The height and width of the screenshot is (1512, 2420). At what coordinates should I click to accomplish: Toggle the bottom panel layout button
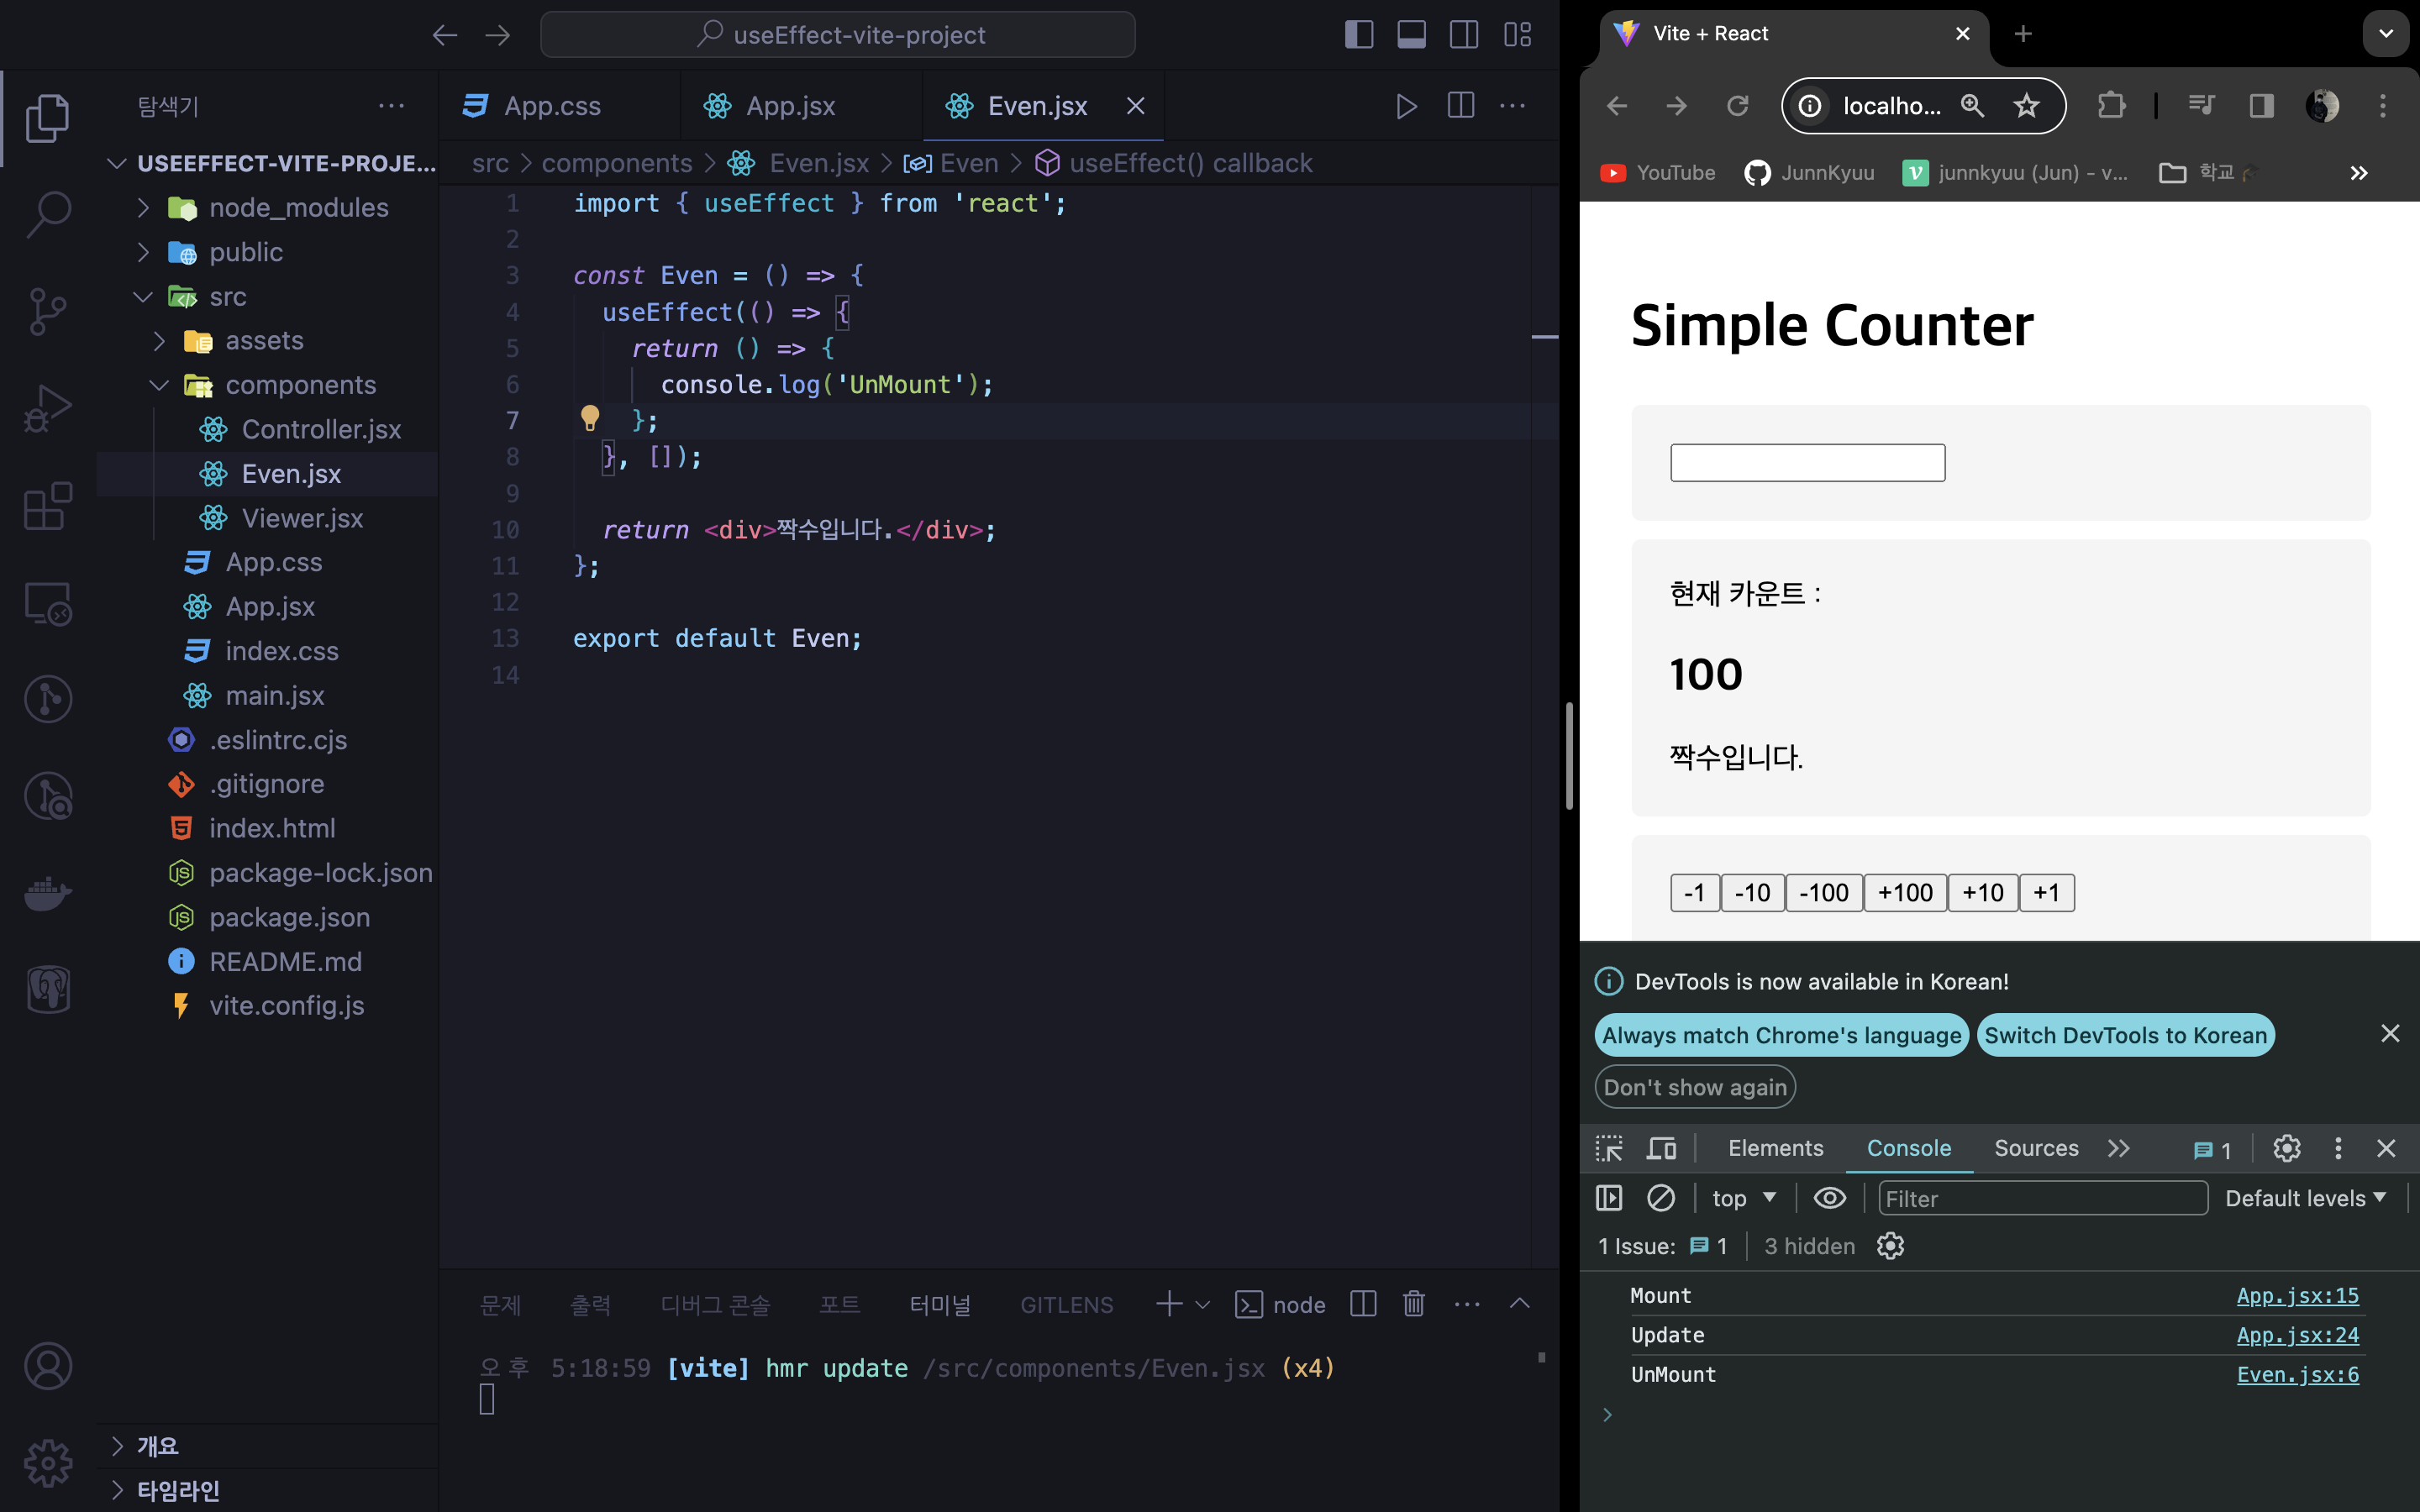(x=1412, y=35)
